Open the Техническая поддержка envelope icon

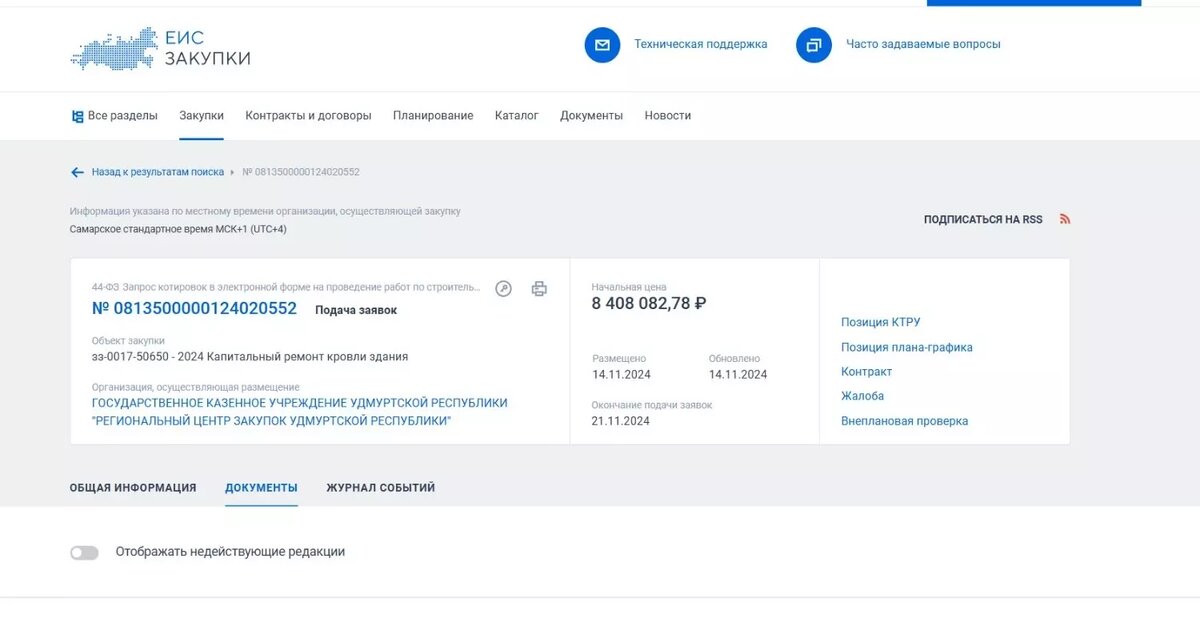[602, 44]
